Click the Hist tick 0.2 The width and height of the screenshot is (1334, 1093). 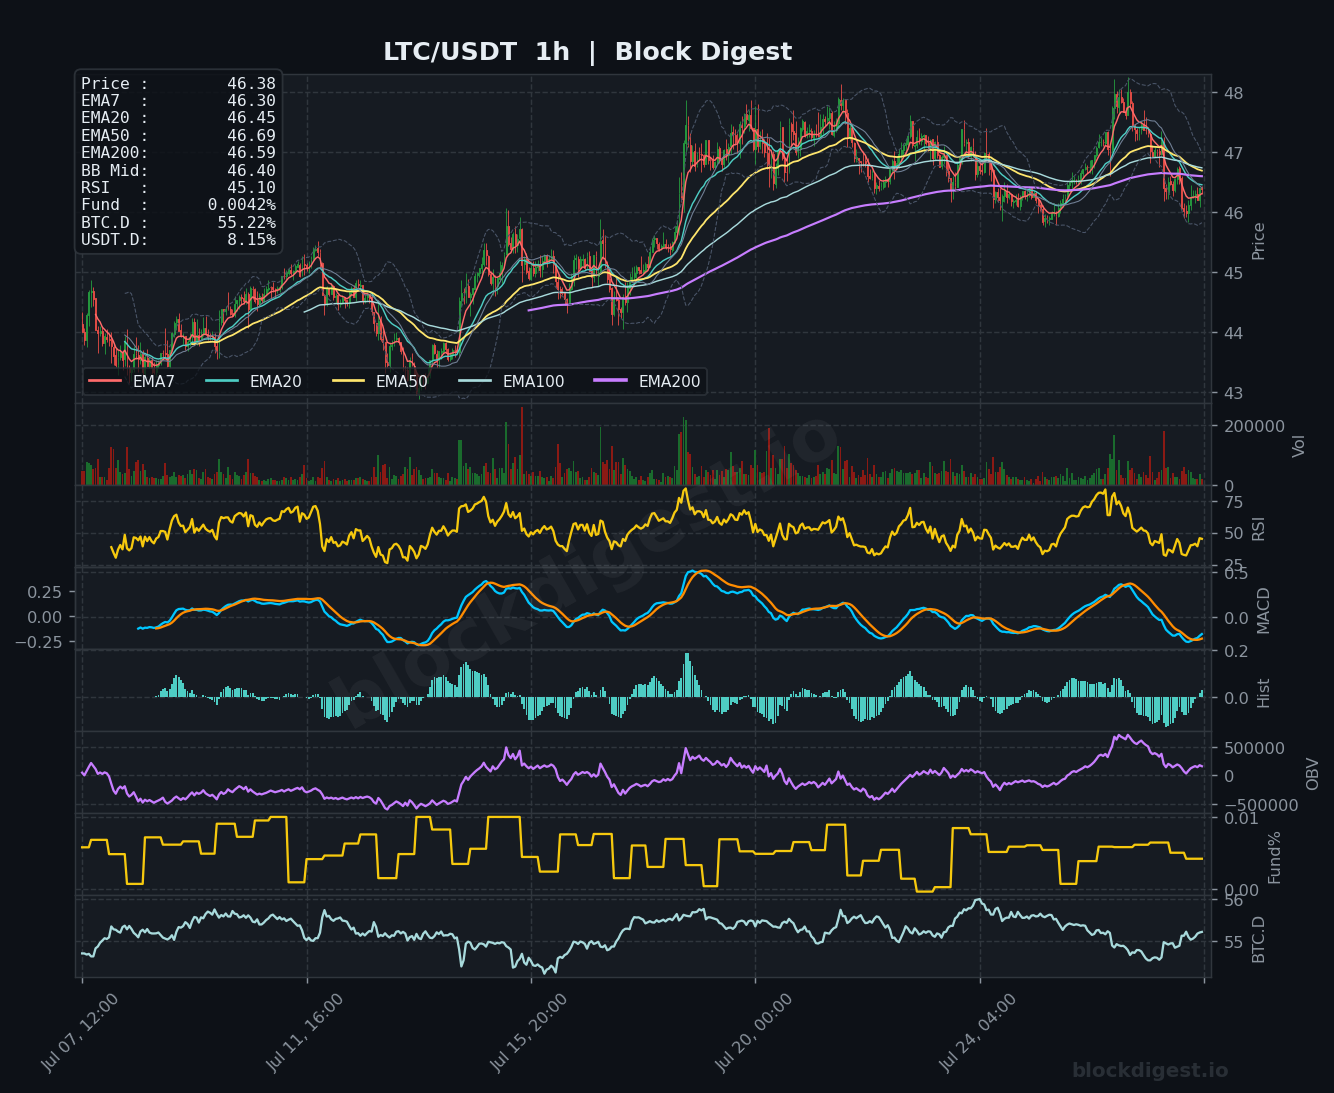click(x=1236, y=652)
